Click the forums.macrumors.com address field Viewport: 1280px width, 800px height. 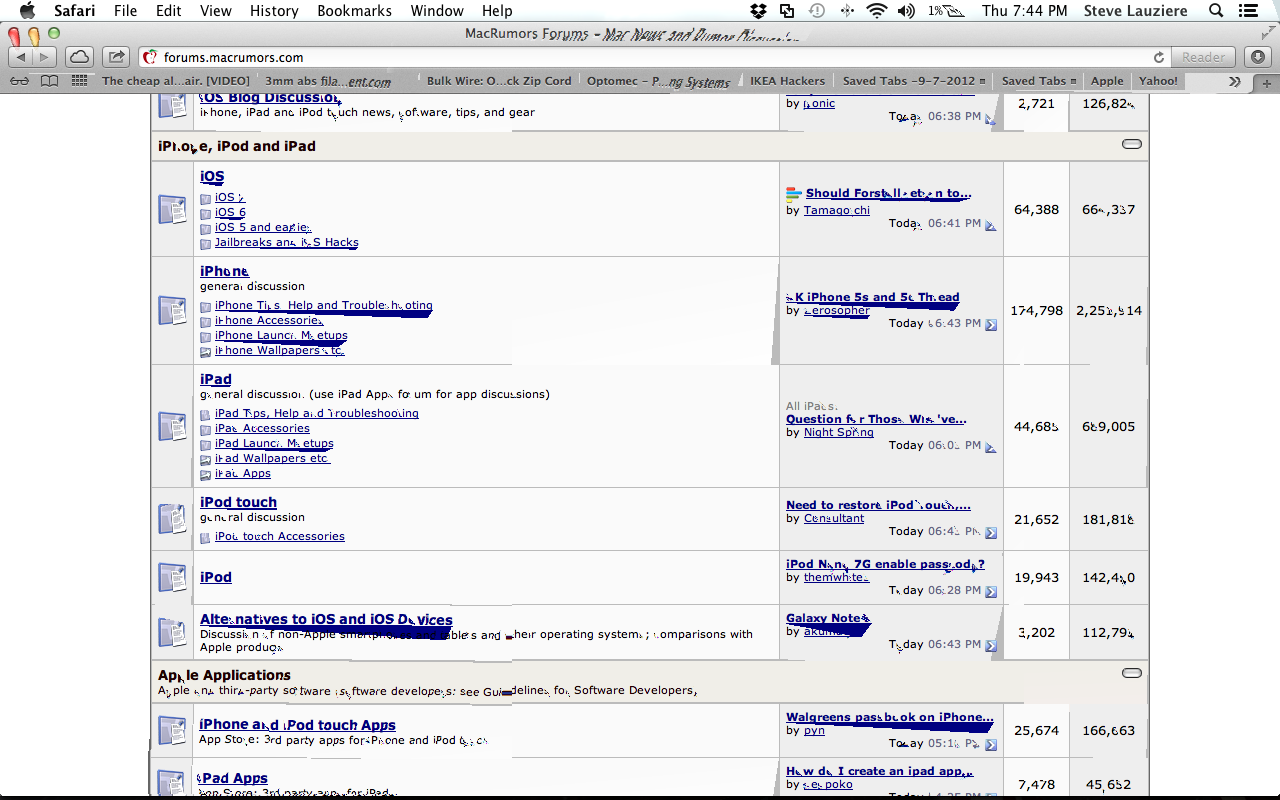point(650,58)
